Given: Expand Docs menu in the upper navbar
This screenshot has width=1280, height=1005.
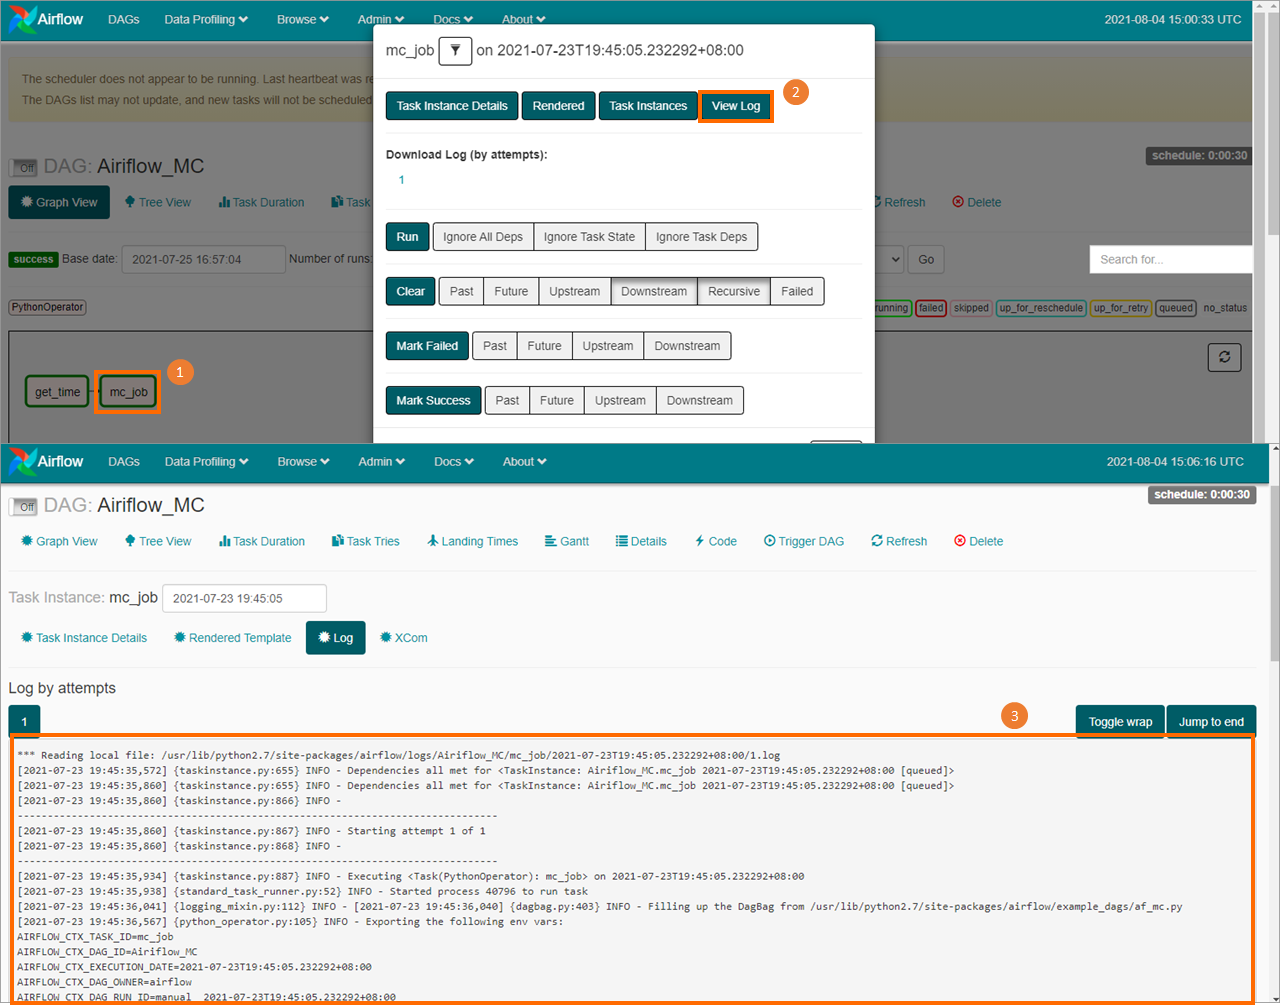Looking at the screenshot, I should click(x=453, y=20).
